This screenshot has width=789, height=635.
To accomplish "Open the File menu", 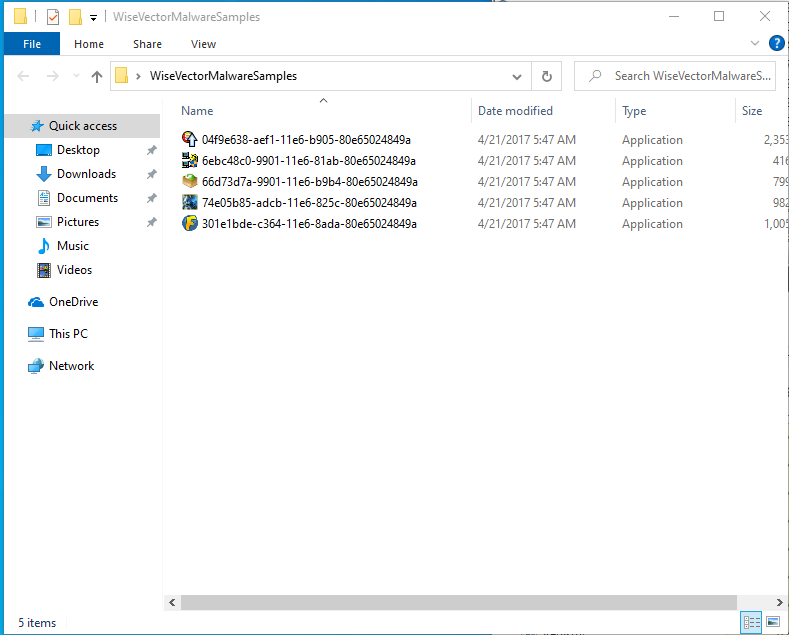I will point(32,44).
